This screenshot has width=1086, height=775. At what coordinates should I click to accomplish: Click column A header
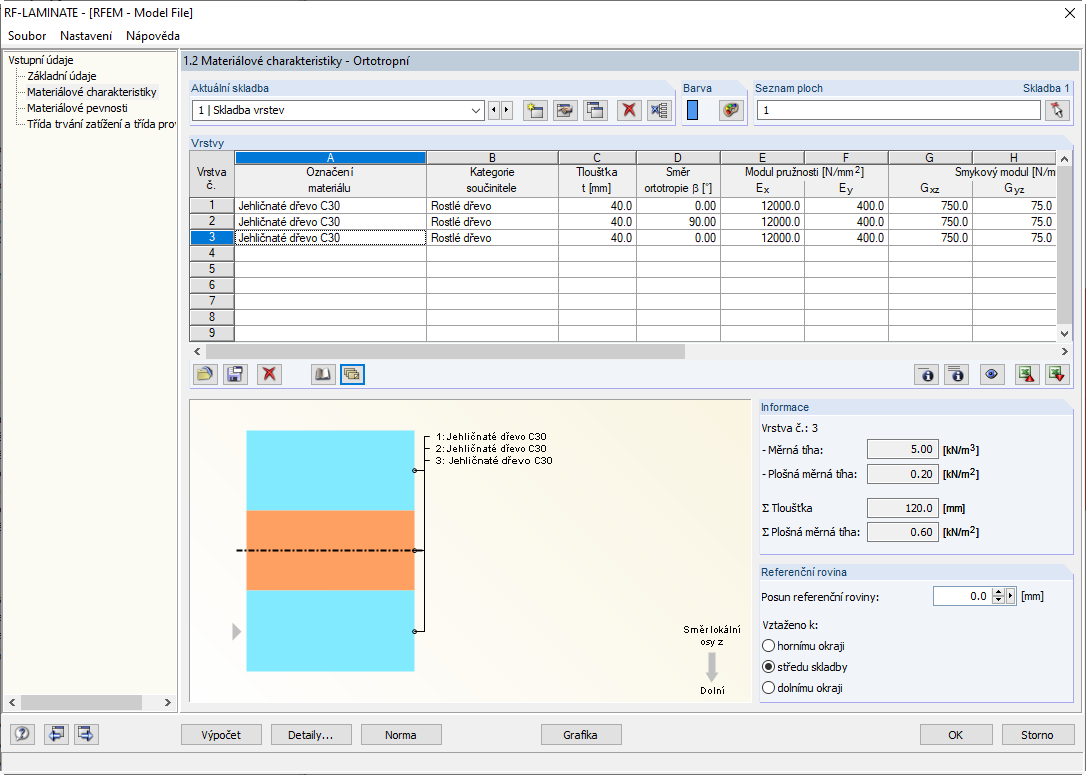330,158
